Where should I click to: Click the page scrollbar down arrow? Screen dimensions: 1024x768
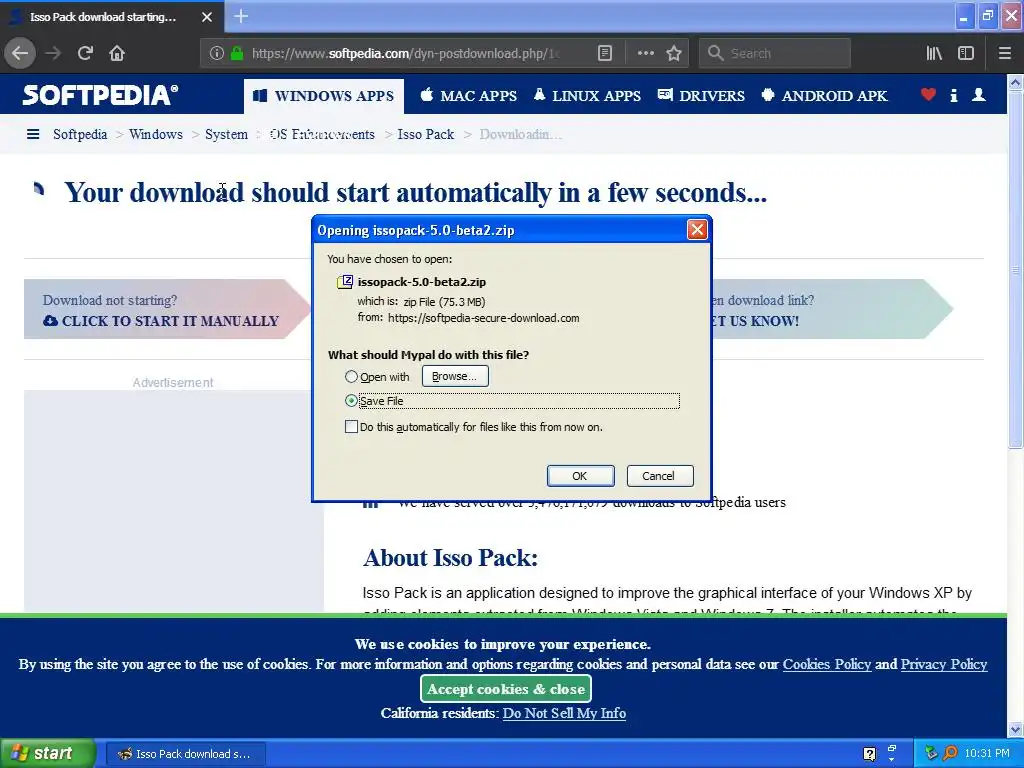tap(1015, 729)
